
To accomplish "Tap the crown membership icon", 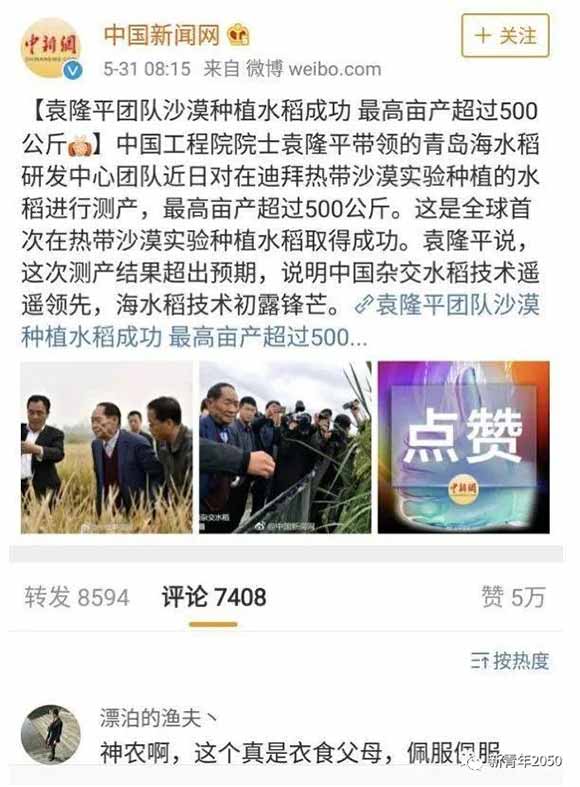I will [x=238, y=36].
